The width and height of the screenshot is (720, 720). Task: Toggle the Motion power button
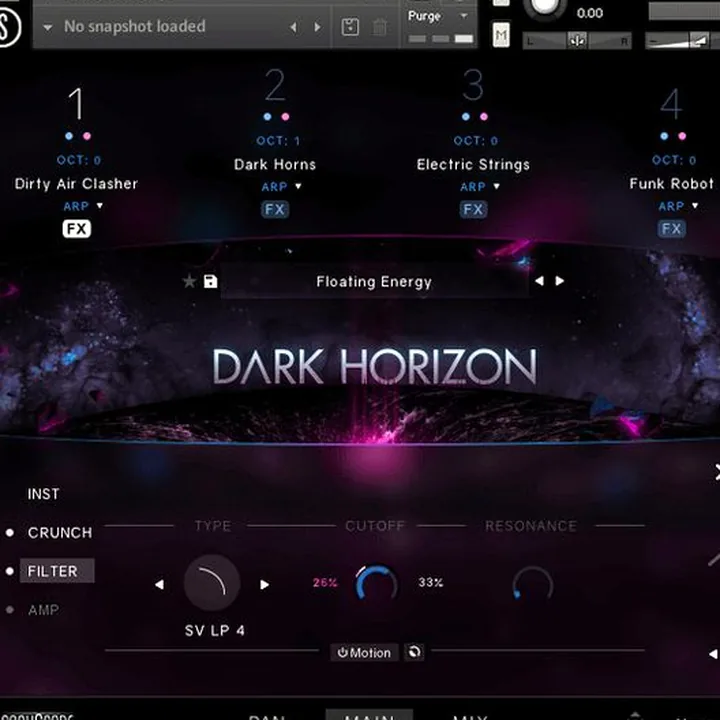(364, 652)
